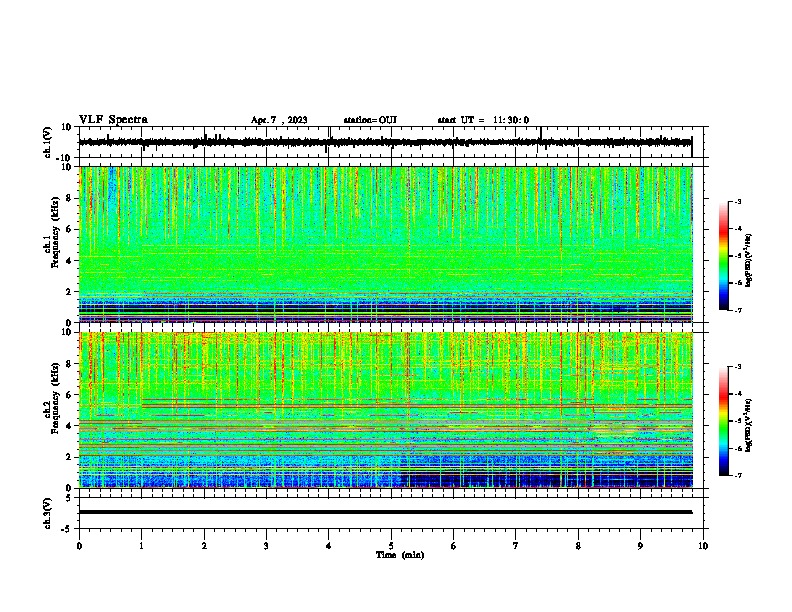Click the ch.1 spectrogram color bar
Viewport: 792px width, 612px height.
click(x=724, y=256)
